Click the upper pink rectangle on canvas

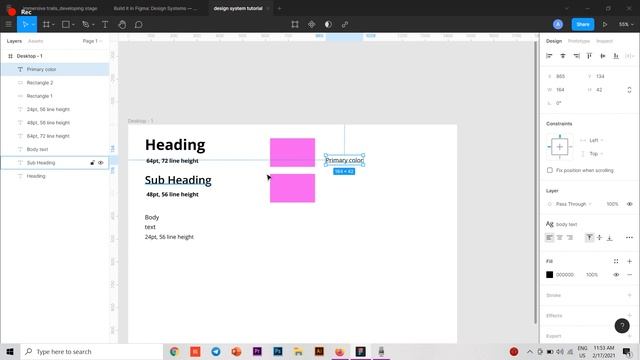(x=292, y=152)
